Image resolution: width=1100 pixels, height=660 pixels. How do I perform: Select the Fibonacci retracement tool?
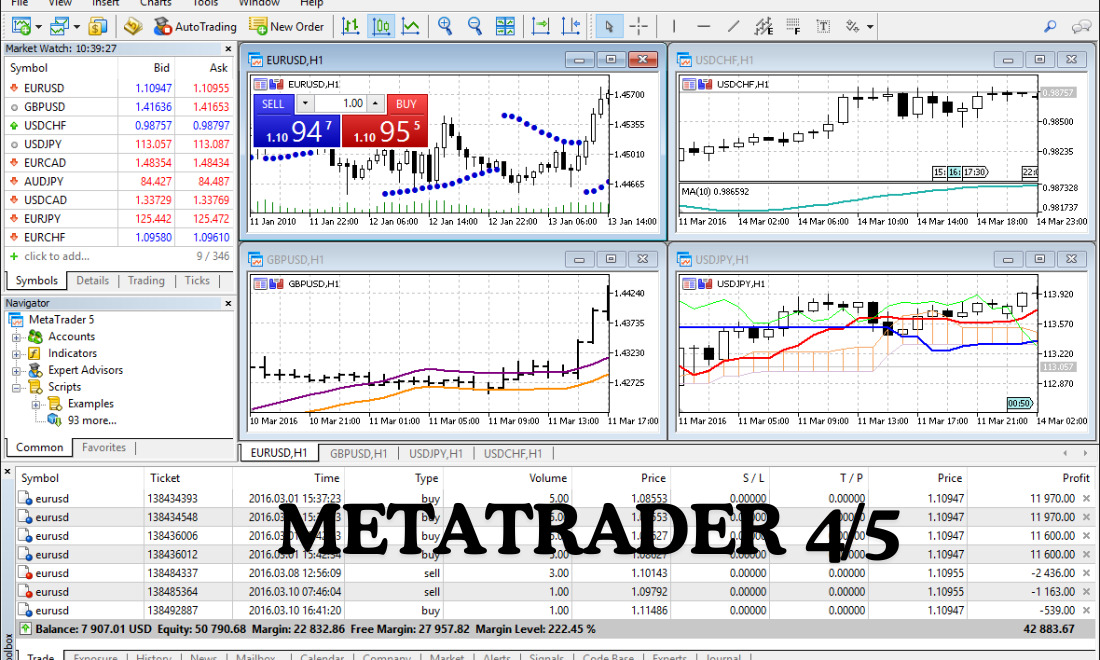(x=793, y=27)
